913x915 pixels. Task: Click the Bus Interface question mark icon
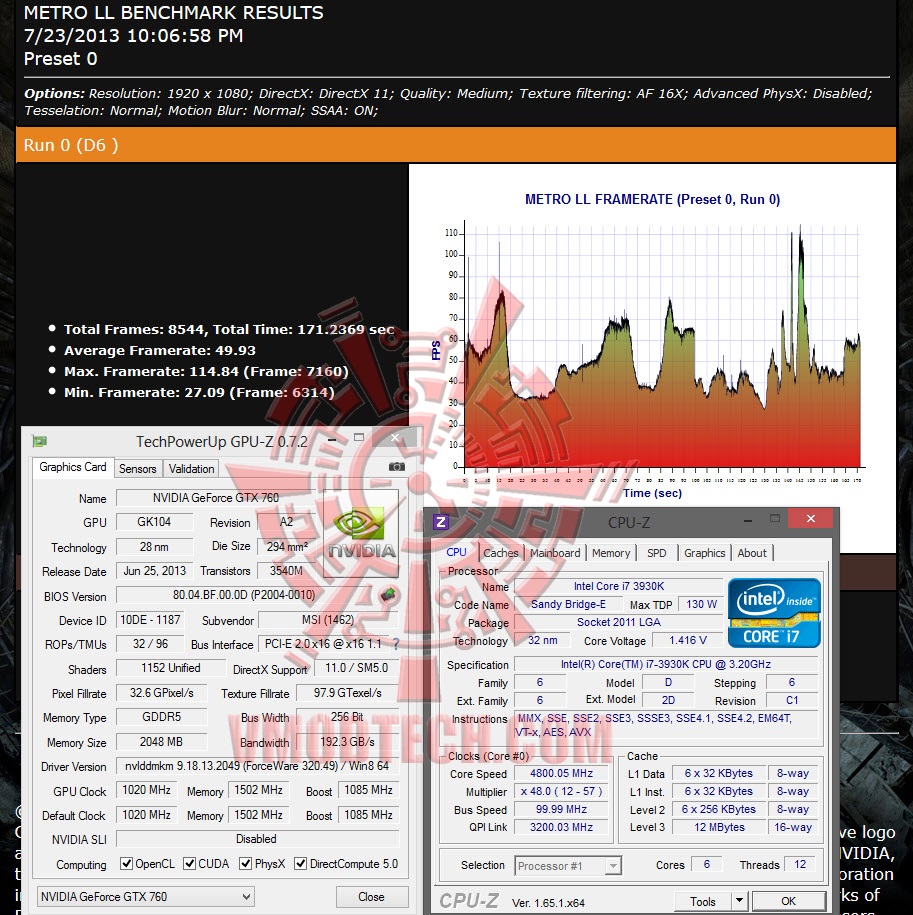396,644
